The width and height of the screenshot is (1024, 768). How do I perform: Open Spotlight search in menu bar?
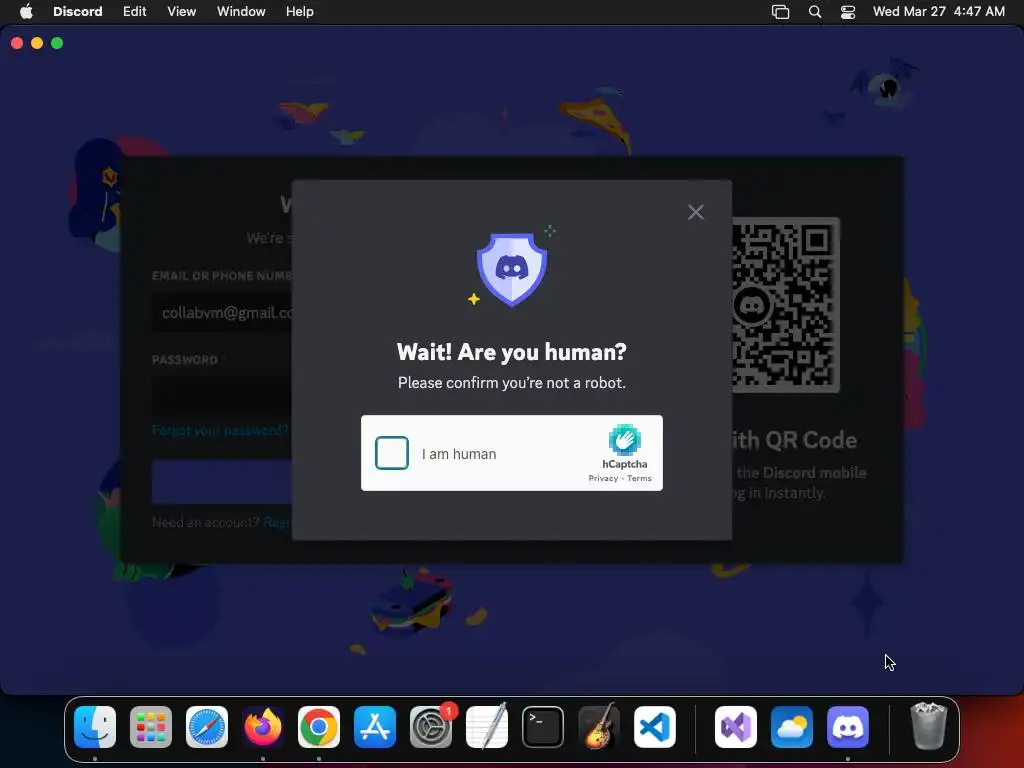[815, 12]
